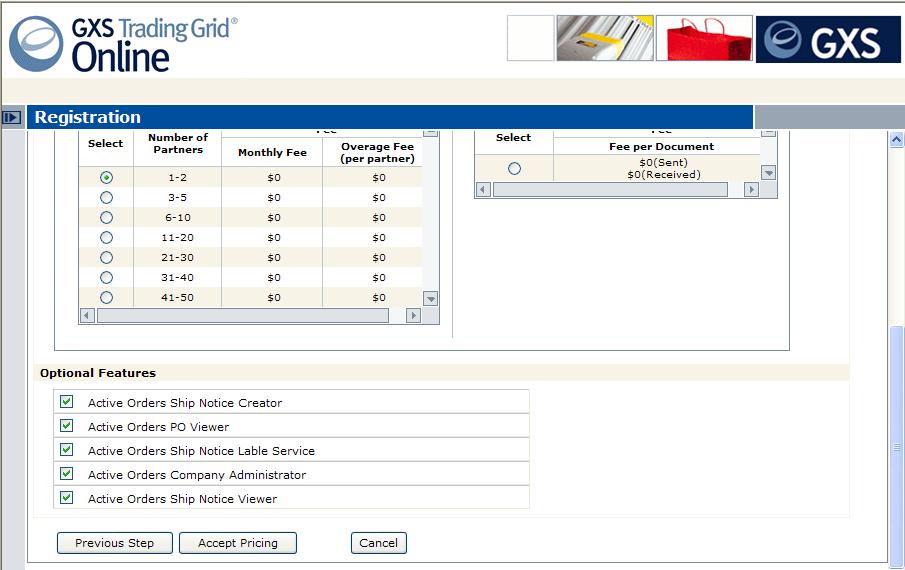The width and height of the screenshot is (905, 570).
Task: Select the 6-10 partners radio button
Action: tap(106, 218)
